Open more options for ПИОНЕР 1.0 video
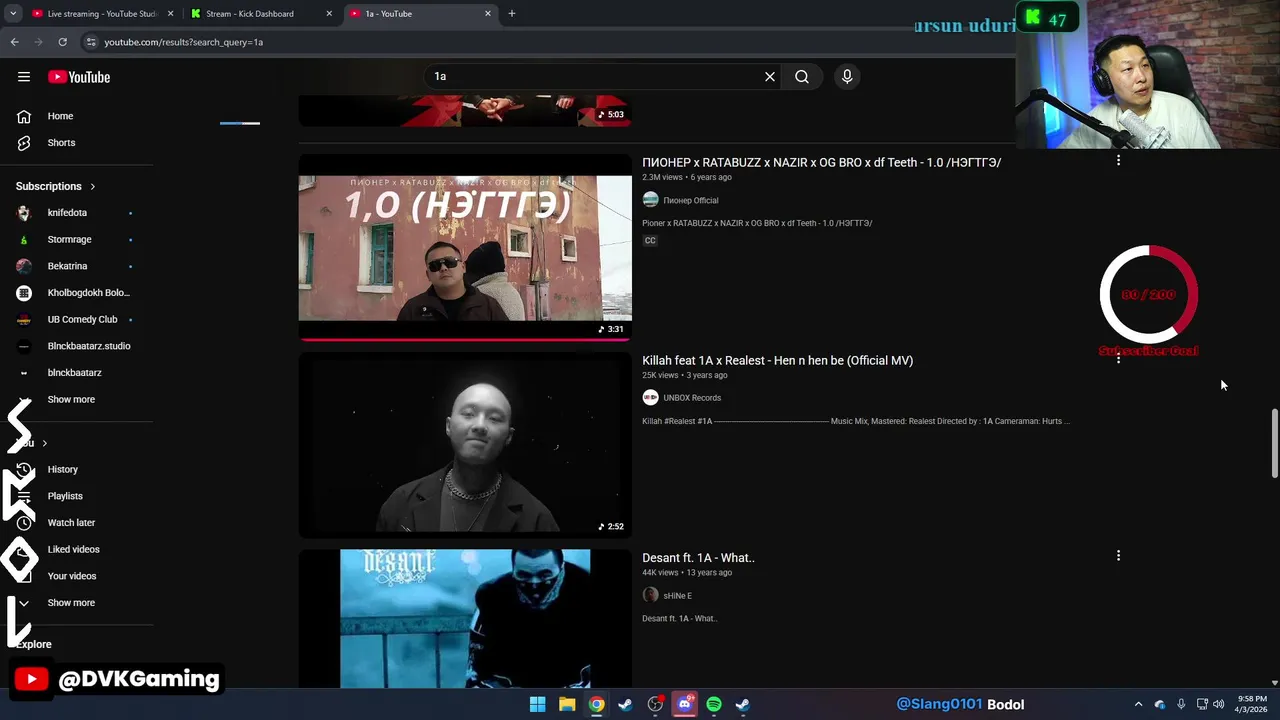This screenshot has height=720, width=1280. coord(1118,160)
